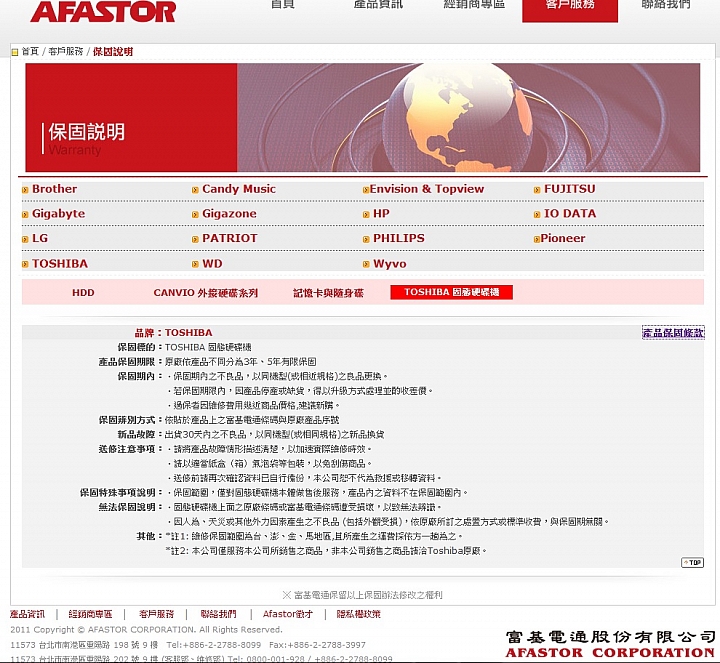This screenshot has width=720, height=663.
Task: Switch to the CANVIO 外接硬碟系列 tab
Action: (x=206, y=292)
